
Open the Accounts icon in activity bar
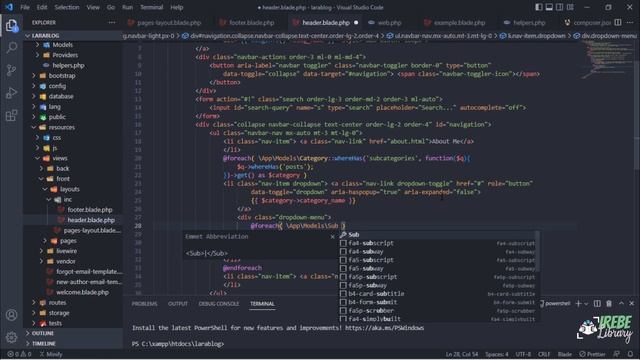click(11, 315)
